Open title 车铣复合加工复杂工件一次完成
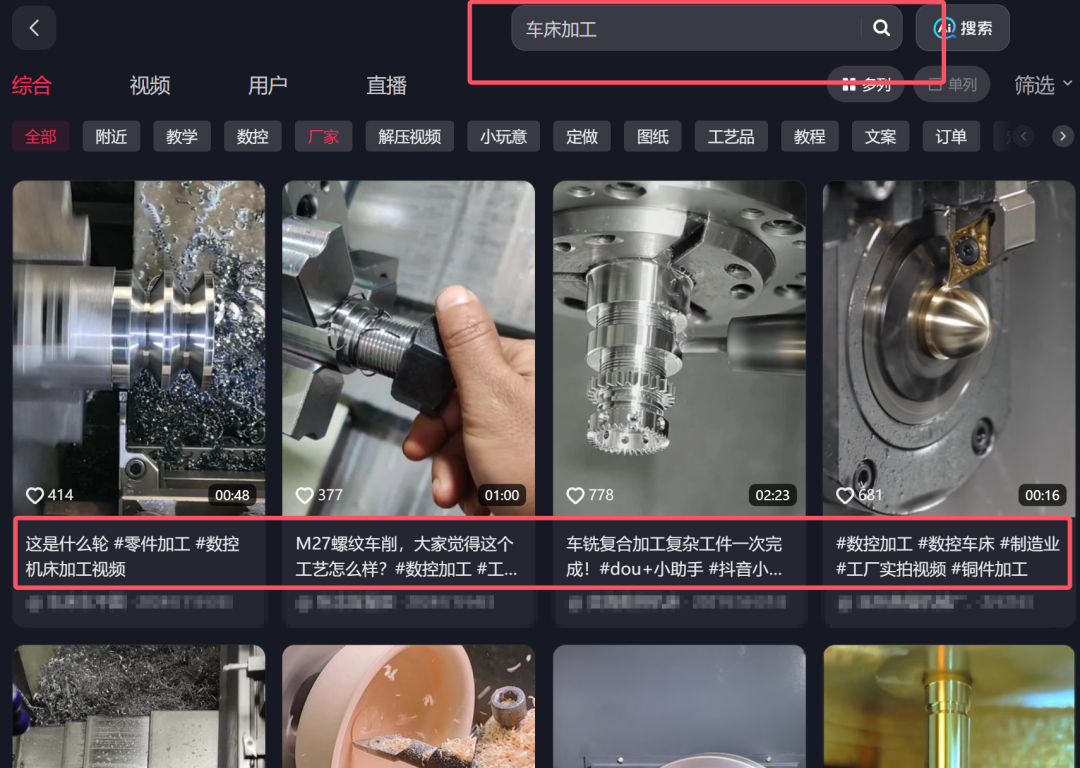 coord(674,557)
